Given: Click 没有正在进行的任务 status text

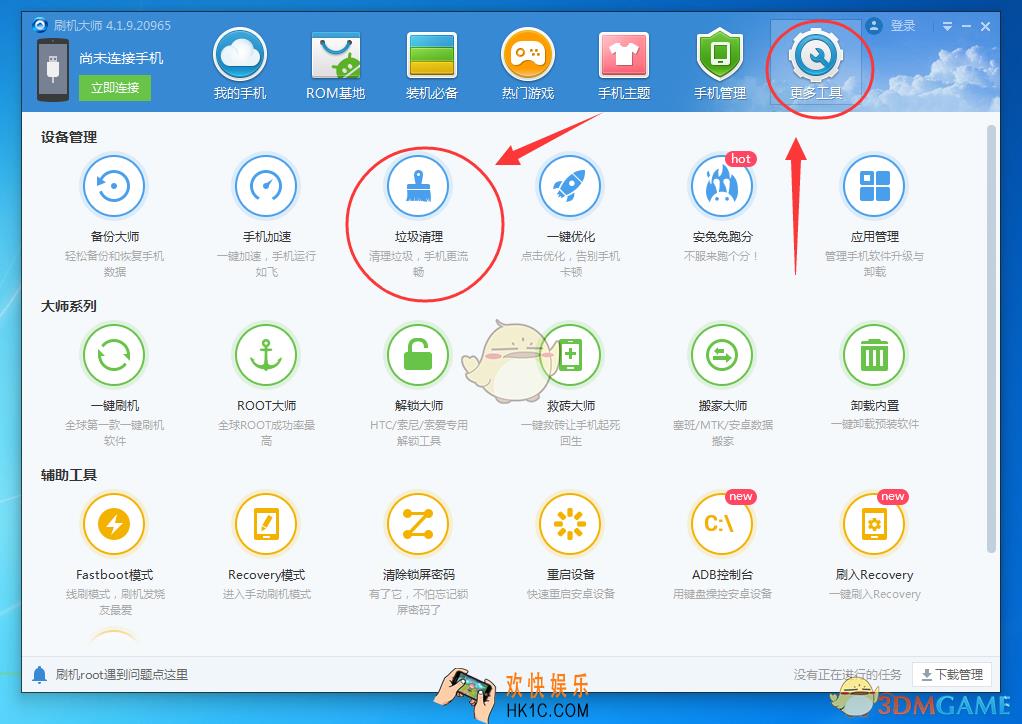Looking at the screenshot, I should 847,674.
